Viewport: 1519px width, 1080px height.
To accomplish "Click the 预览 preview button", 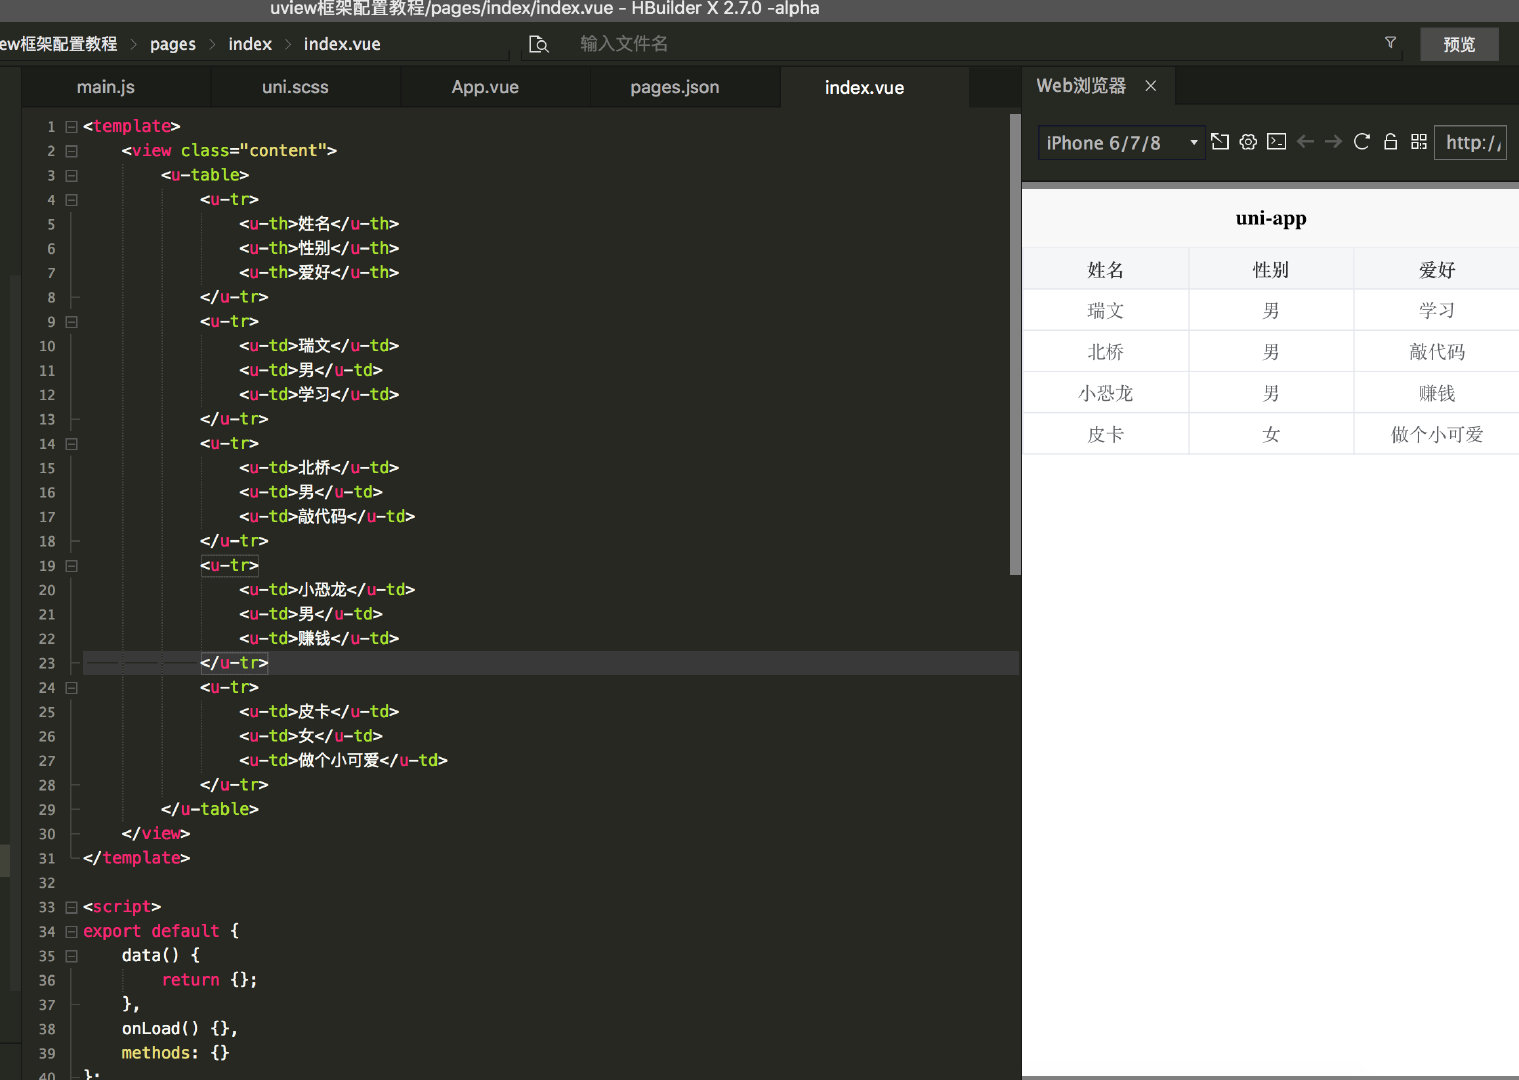I will pyautogui.click(x=1458, y=44).
